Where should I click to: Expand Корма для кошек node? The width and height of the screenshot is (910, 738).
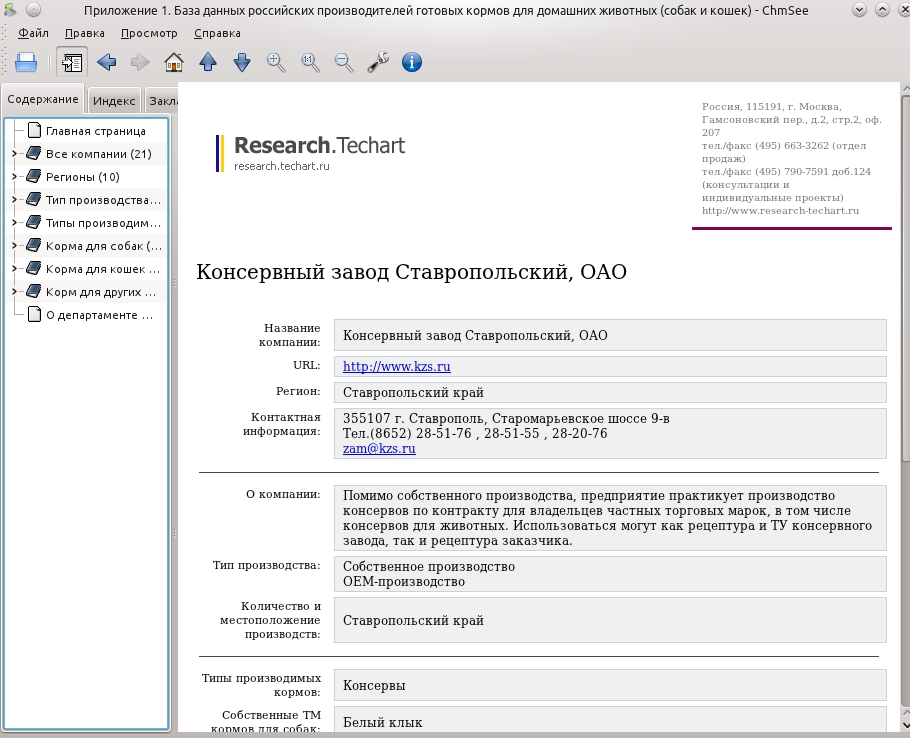(x=15, y=269)
